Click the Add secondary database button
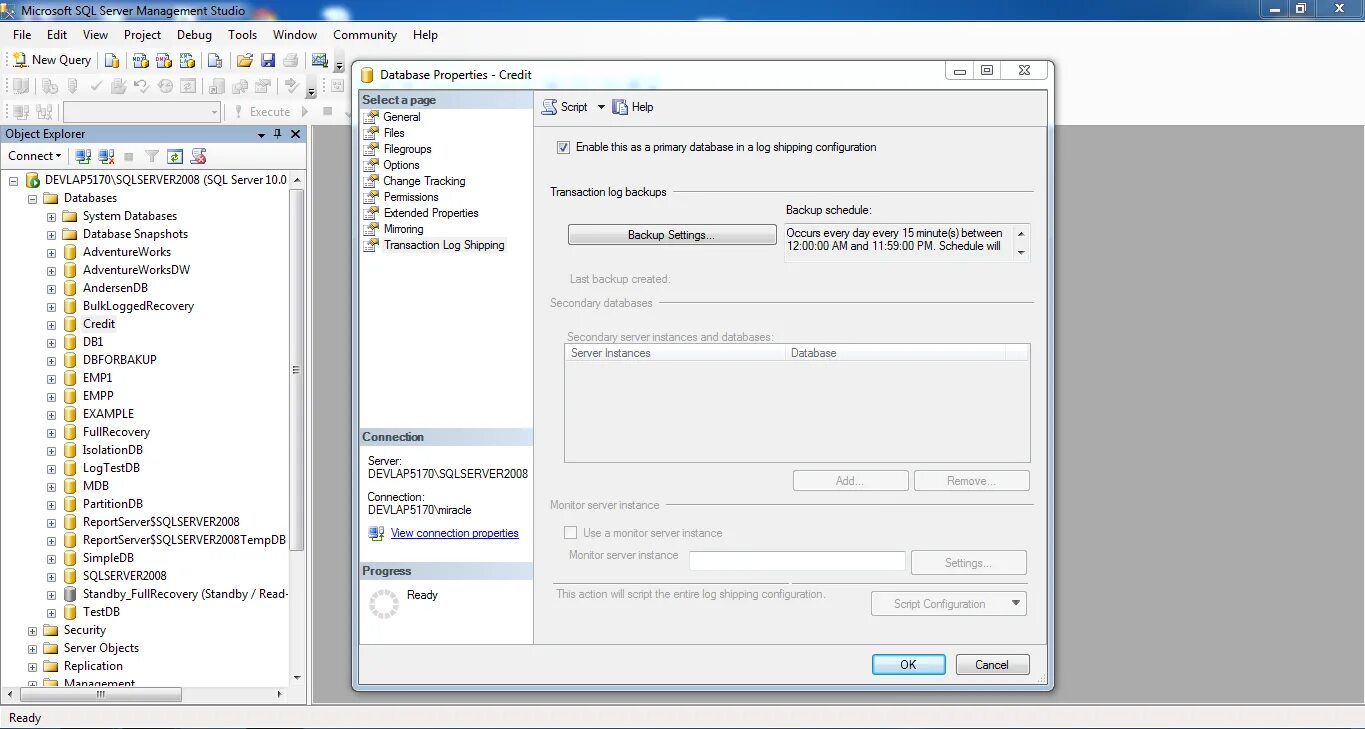 [850, 481]
